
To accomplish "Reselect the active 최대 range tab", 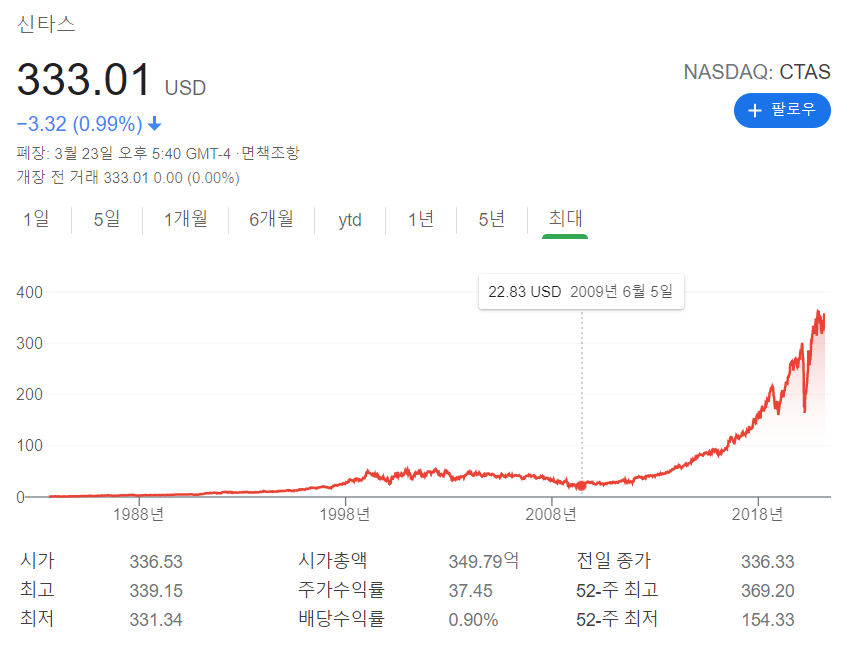I will (564, 220).
